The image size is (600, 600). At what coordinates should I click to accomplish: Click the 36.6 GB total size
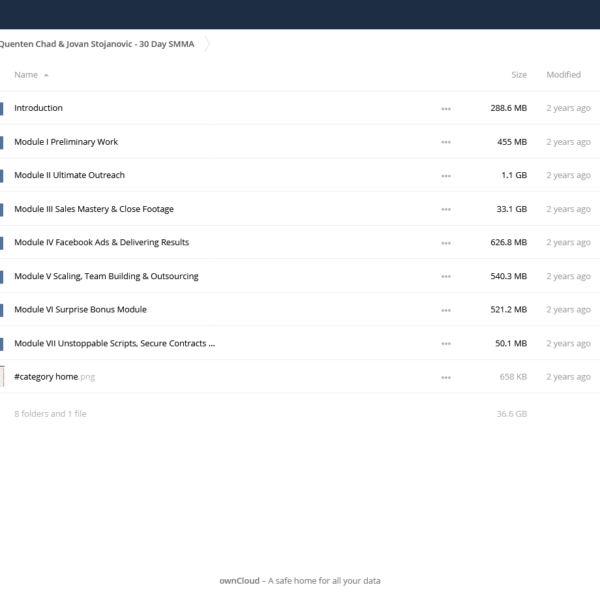512,414
